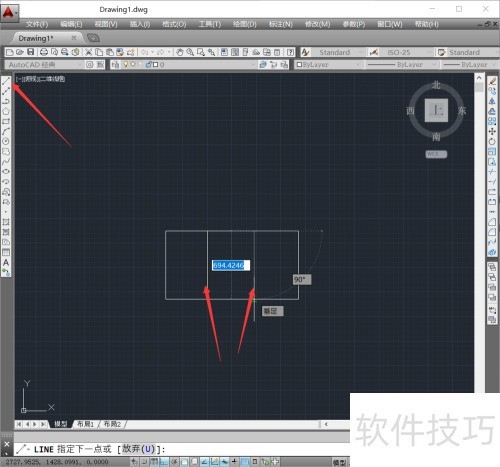500x467 pixels.
Task: Select the Erase tool in the modify toolbar
Action: [492, 81]
